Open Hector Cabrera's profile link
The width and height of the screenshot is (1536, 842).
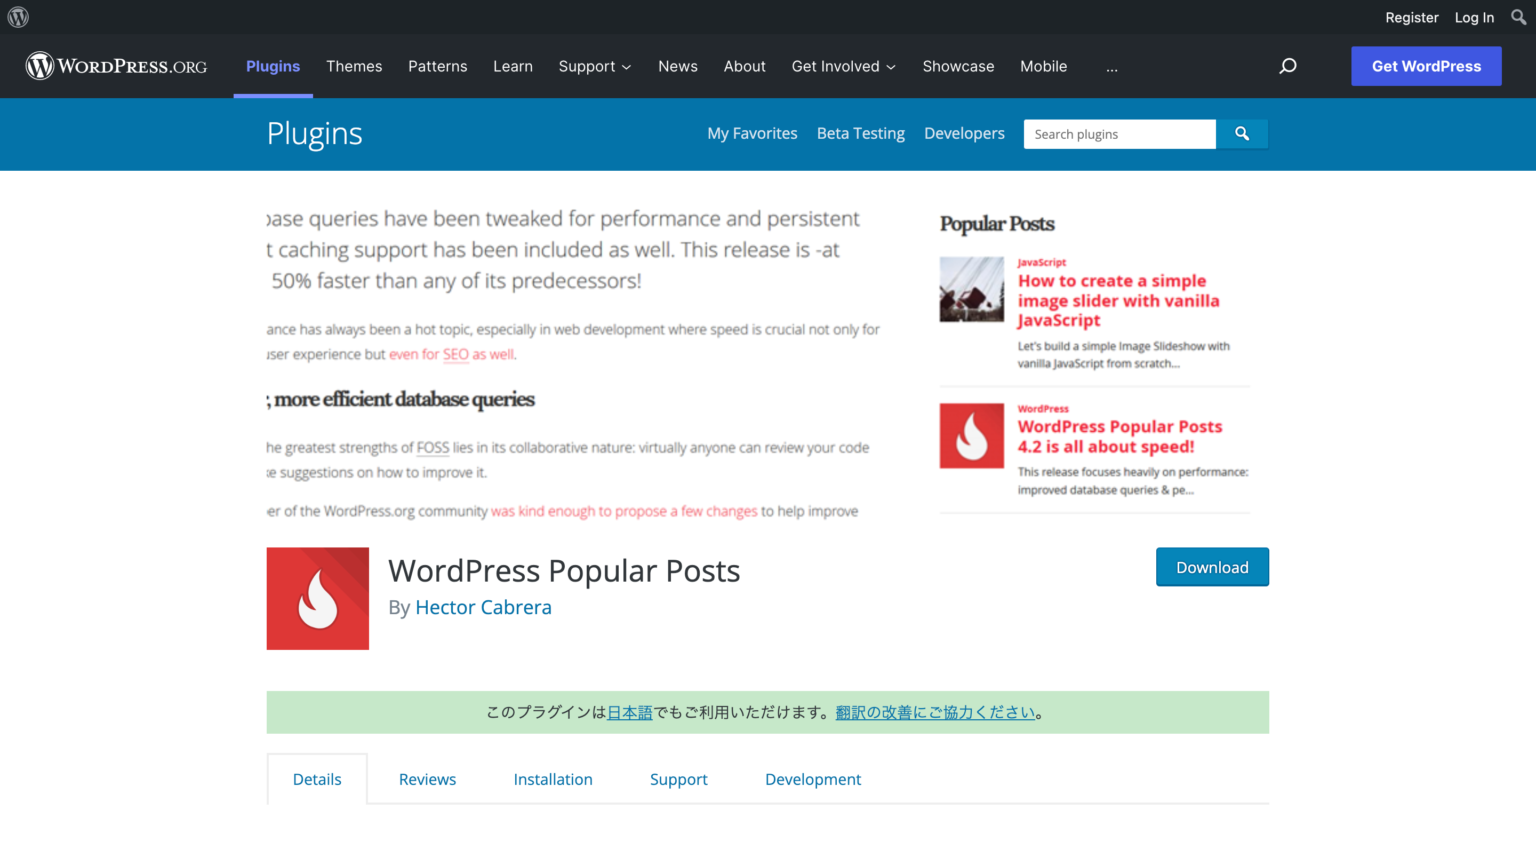(x=484, y=607)
